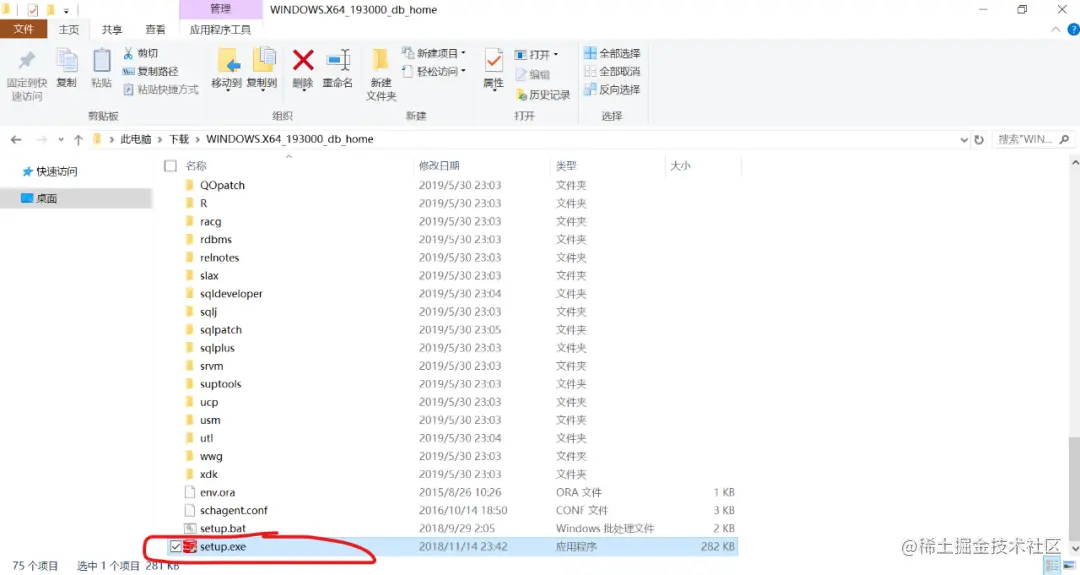The image size is (1080, 575).
Task: Open the Help question mark icon
Action: pyautogui.click(x=1073, y=30)
